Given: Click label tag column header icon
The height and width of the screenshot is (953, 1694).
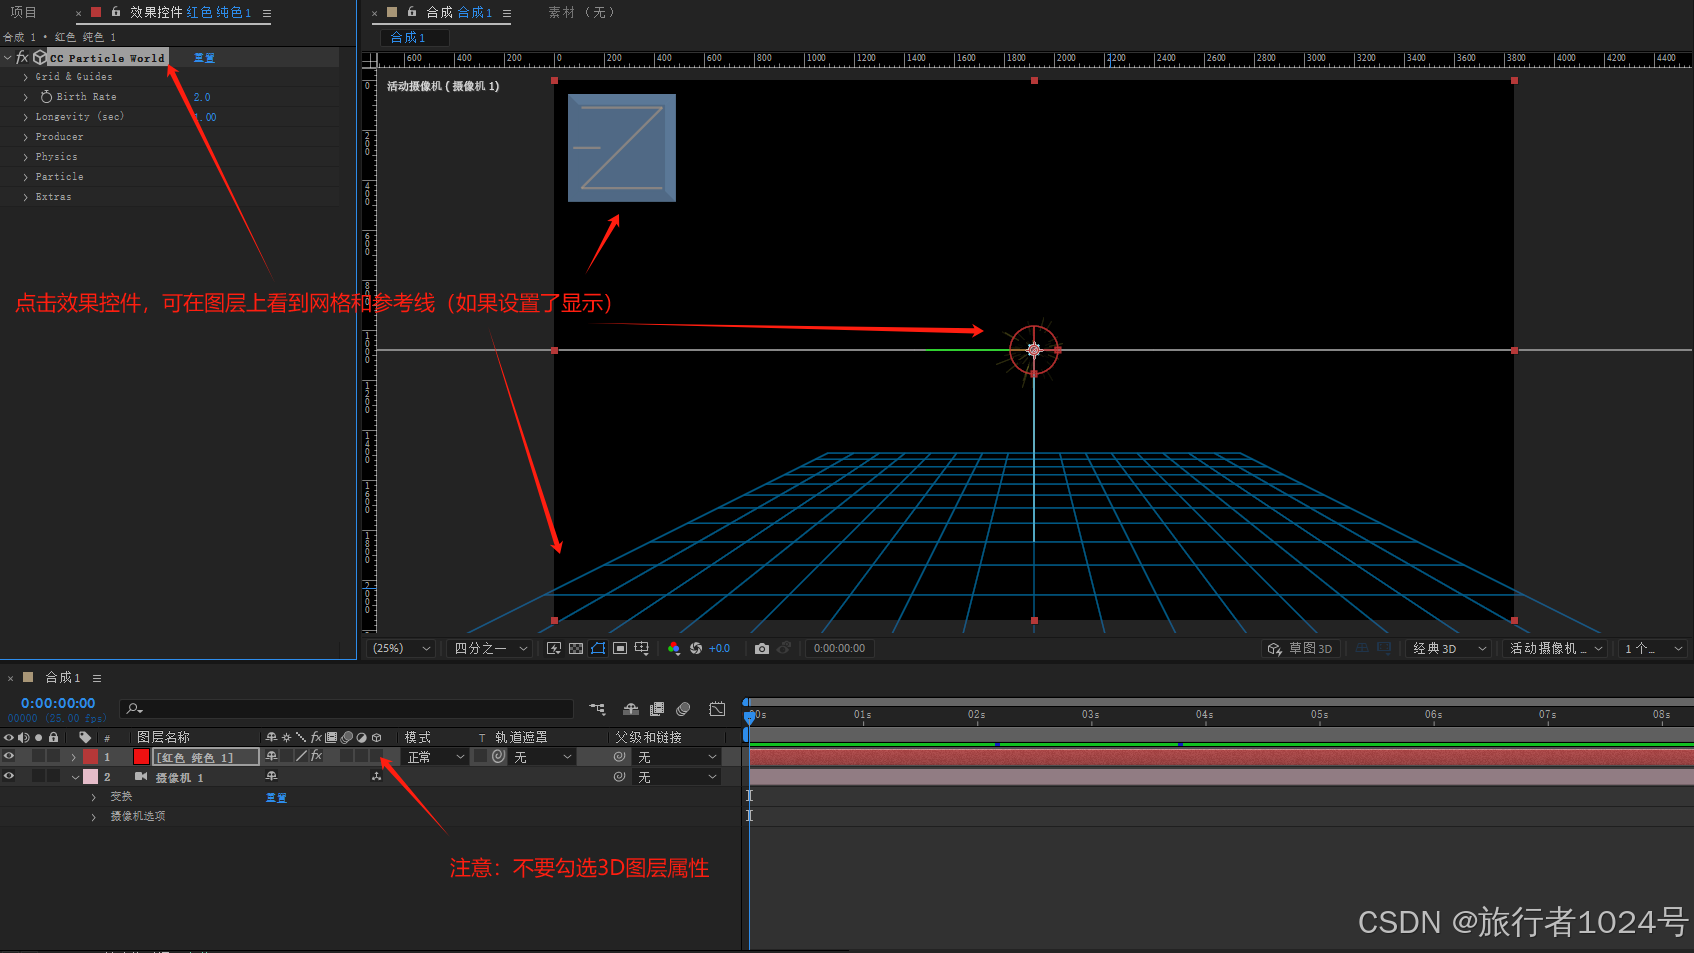Looking at the screenshot, I should point(85,737).
